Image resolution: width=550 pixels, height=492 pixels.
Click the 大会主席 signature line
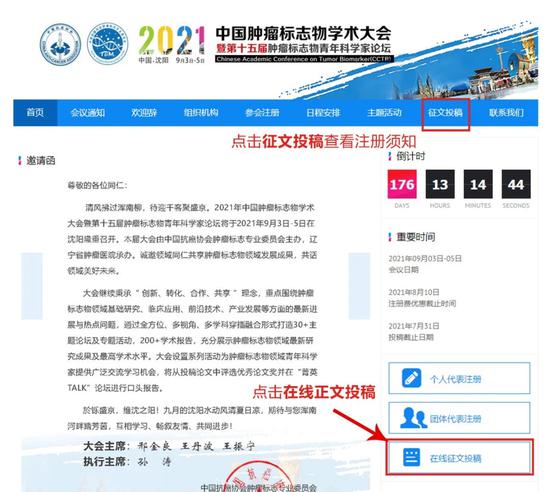169,446
